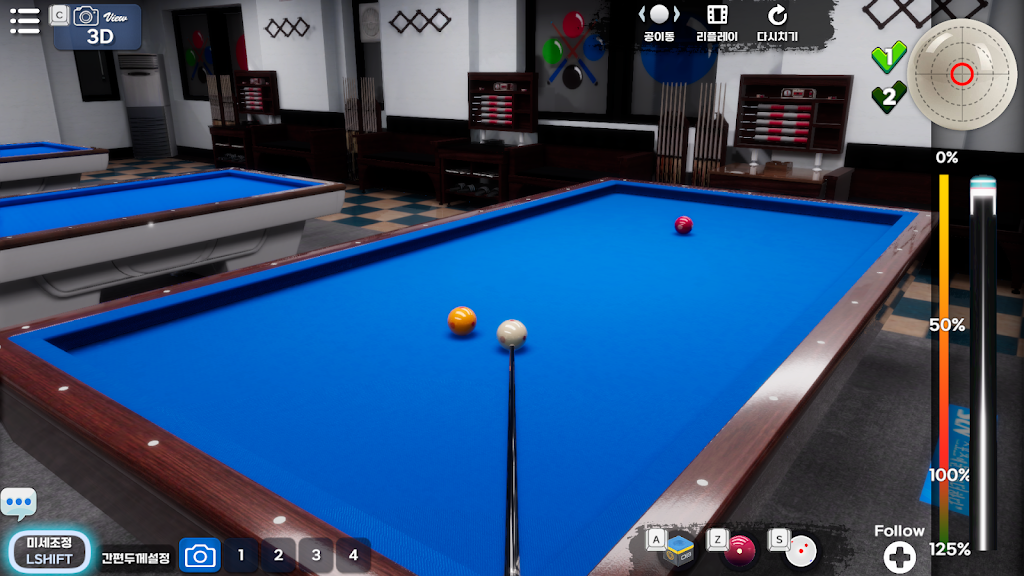Select camera preset 2
Screen dimensions: 1024x576
[x=278, y=556]
